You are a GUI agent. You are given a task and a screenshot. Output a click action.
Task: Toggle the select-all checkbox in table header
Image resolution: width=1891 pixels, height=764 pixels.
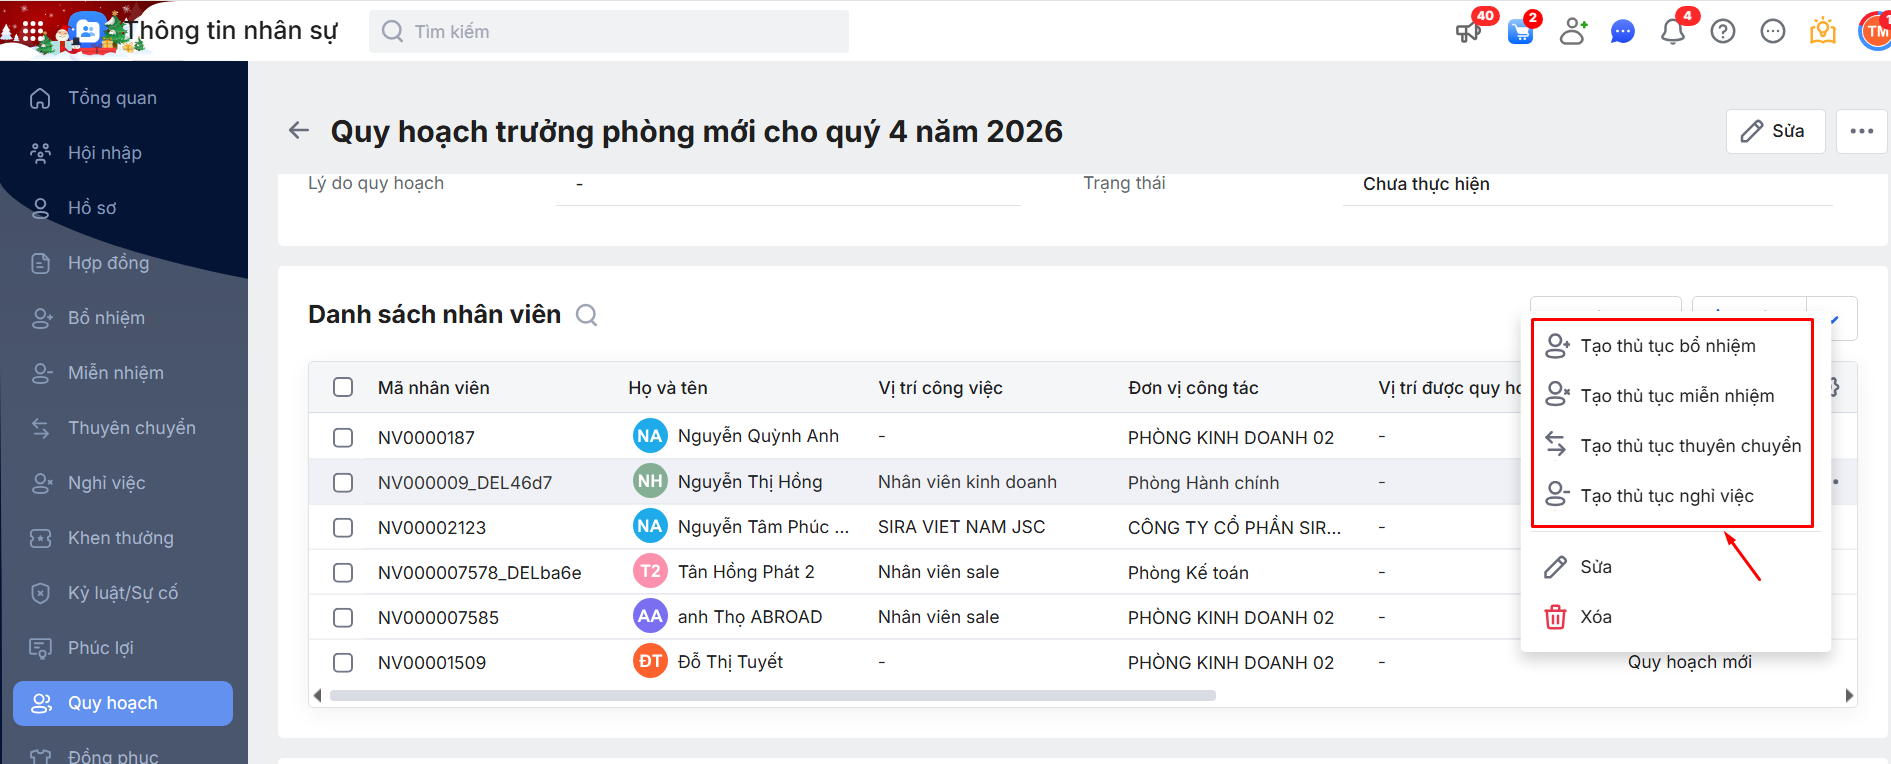pos(343,387)
